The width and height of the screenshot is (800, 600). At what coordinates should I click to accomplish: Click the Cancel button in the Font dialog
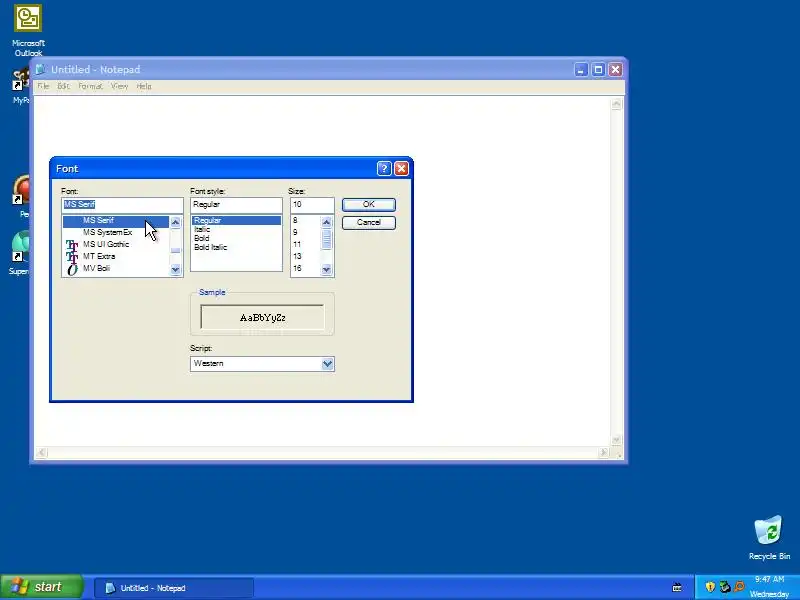coord(368,222)
